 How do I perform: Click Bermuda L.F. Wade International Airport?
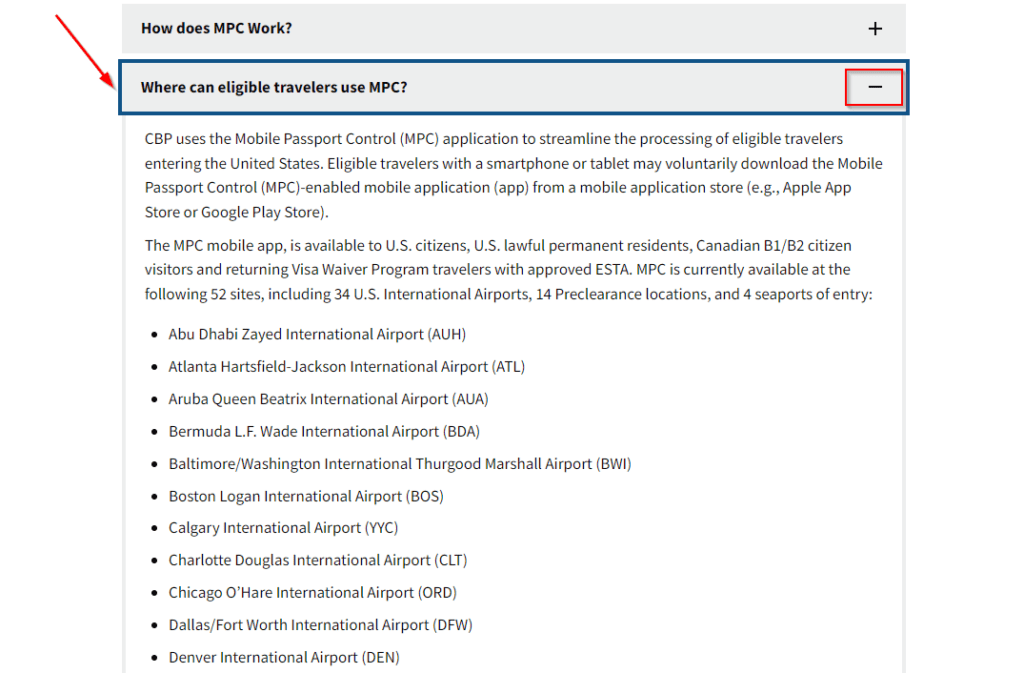322,431
